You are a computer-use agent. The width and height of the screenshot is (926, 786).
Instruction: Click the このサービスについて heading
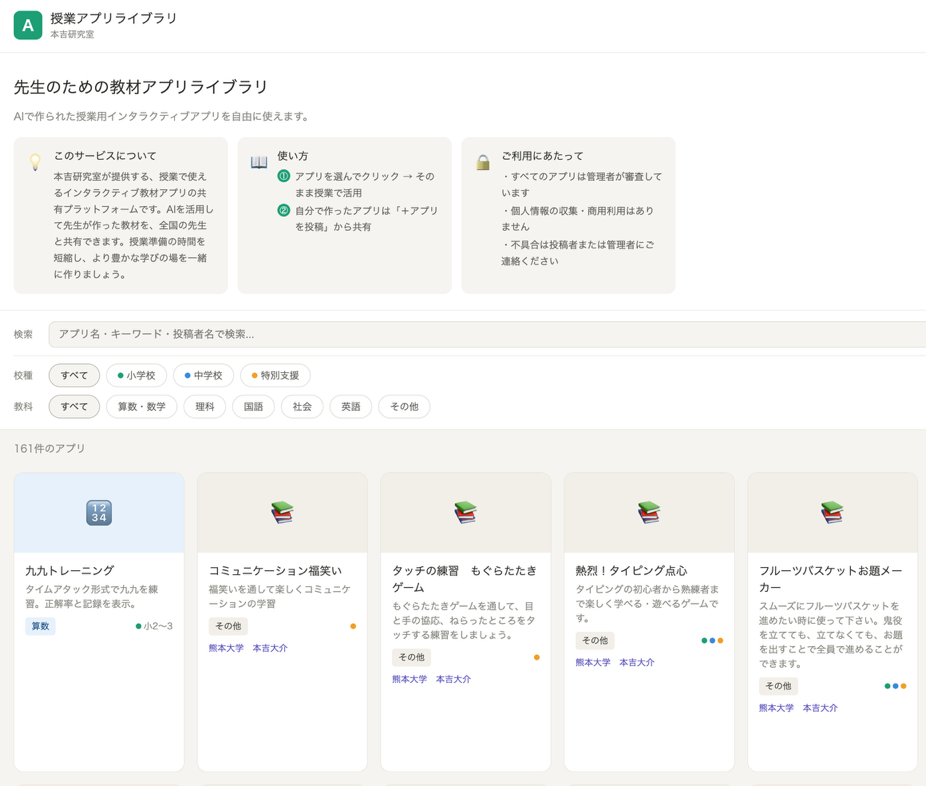pyautogui.click(x=105, y=156)
